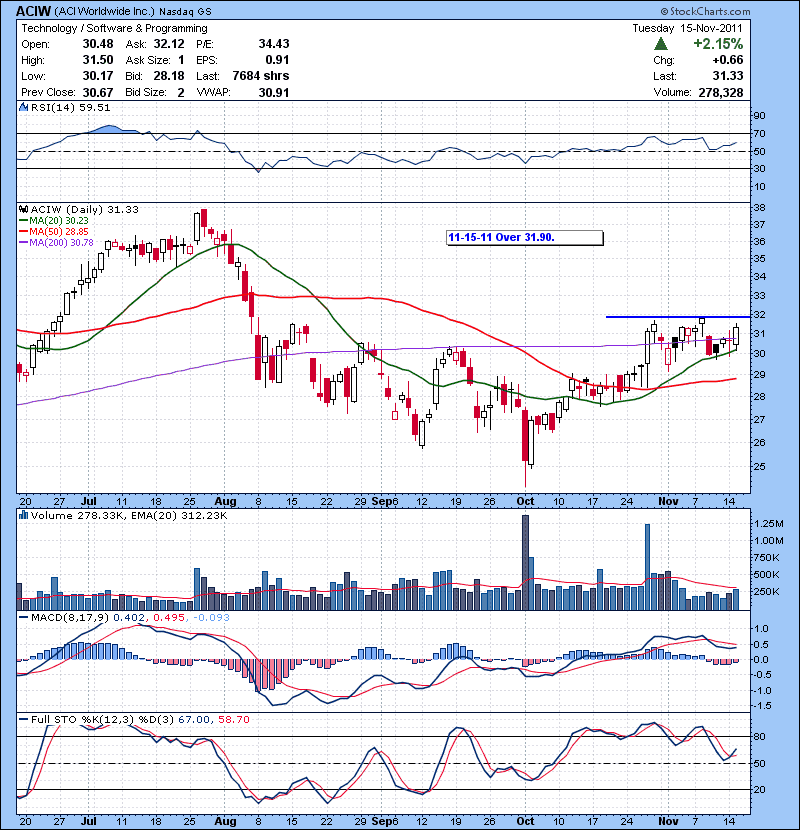This screenshot has height=830, width=800.
Task: Click the Open value 30.48
Action: pos(98,44)
